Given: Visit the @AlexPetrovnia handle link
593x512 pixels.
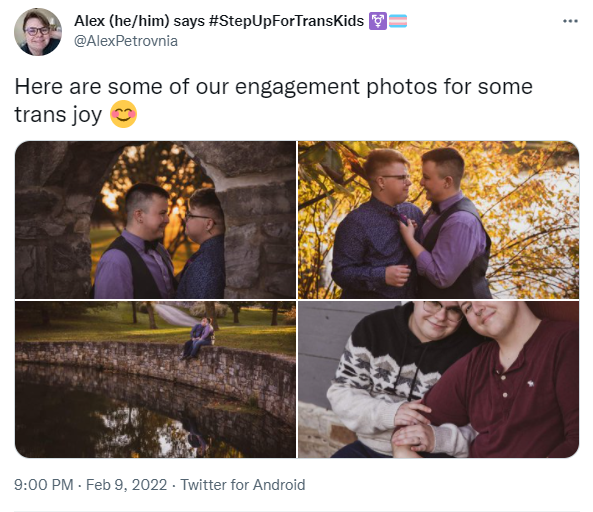Looking at the screenshot, I should (x=126, y=41).
